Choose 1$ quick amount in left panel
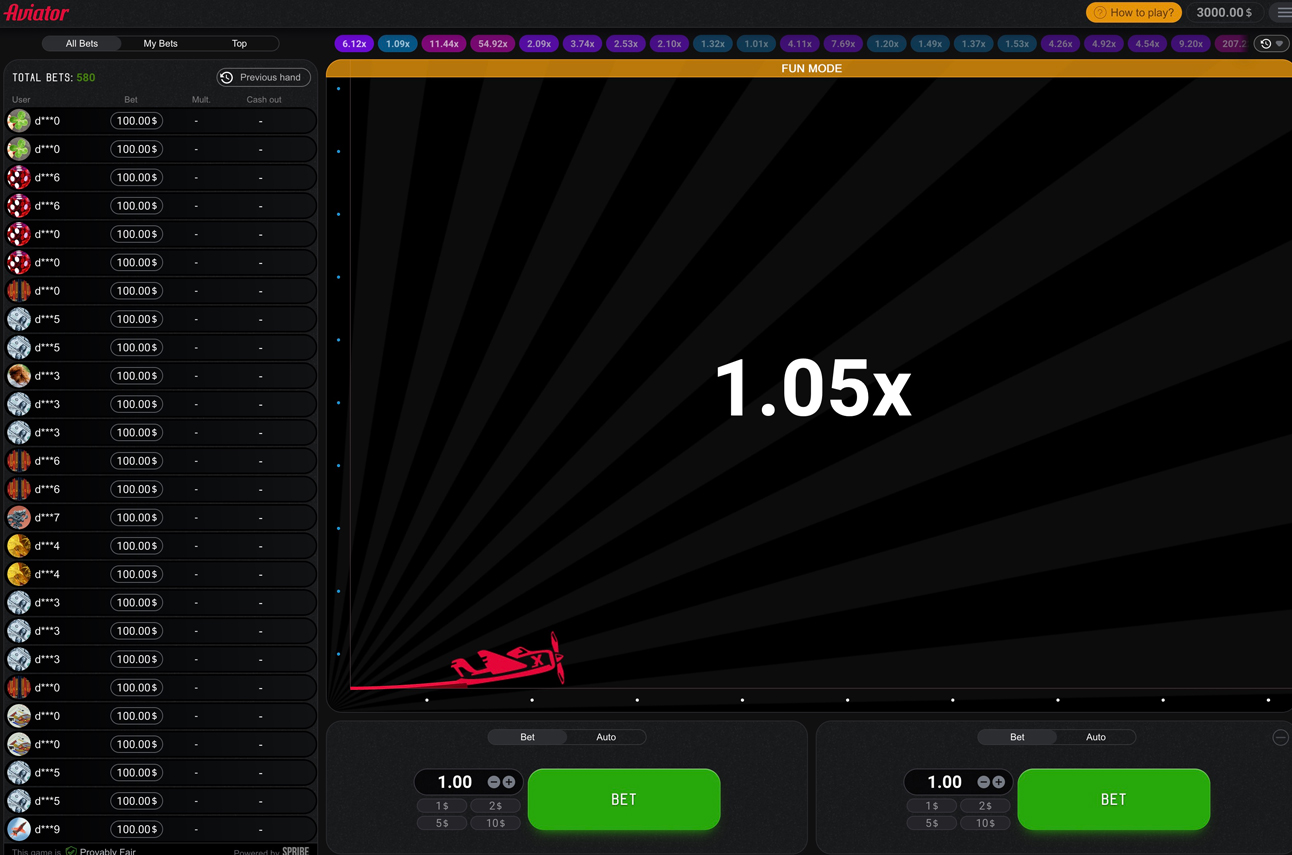The width and height of the screenshot is (1292, 855). (x=442, y=805)
